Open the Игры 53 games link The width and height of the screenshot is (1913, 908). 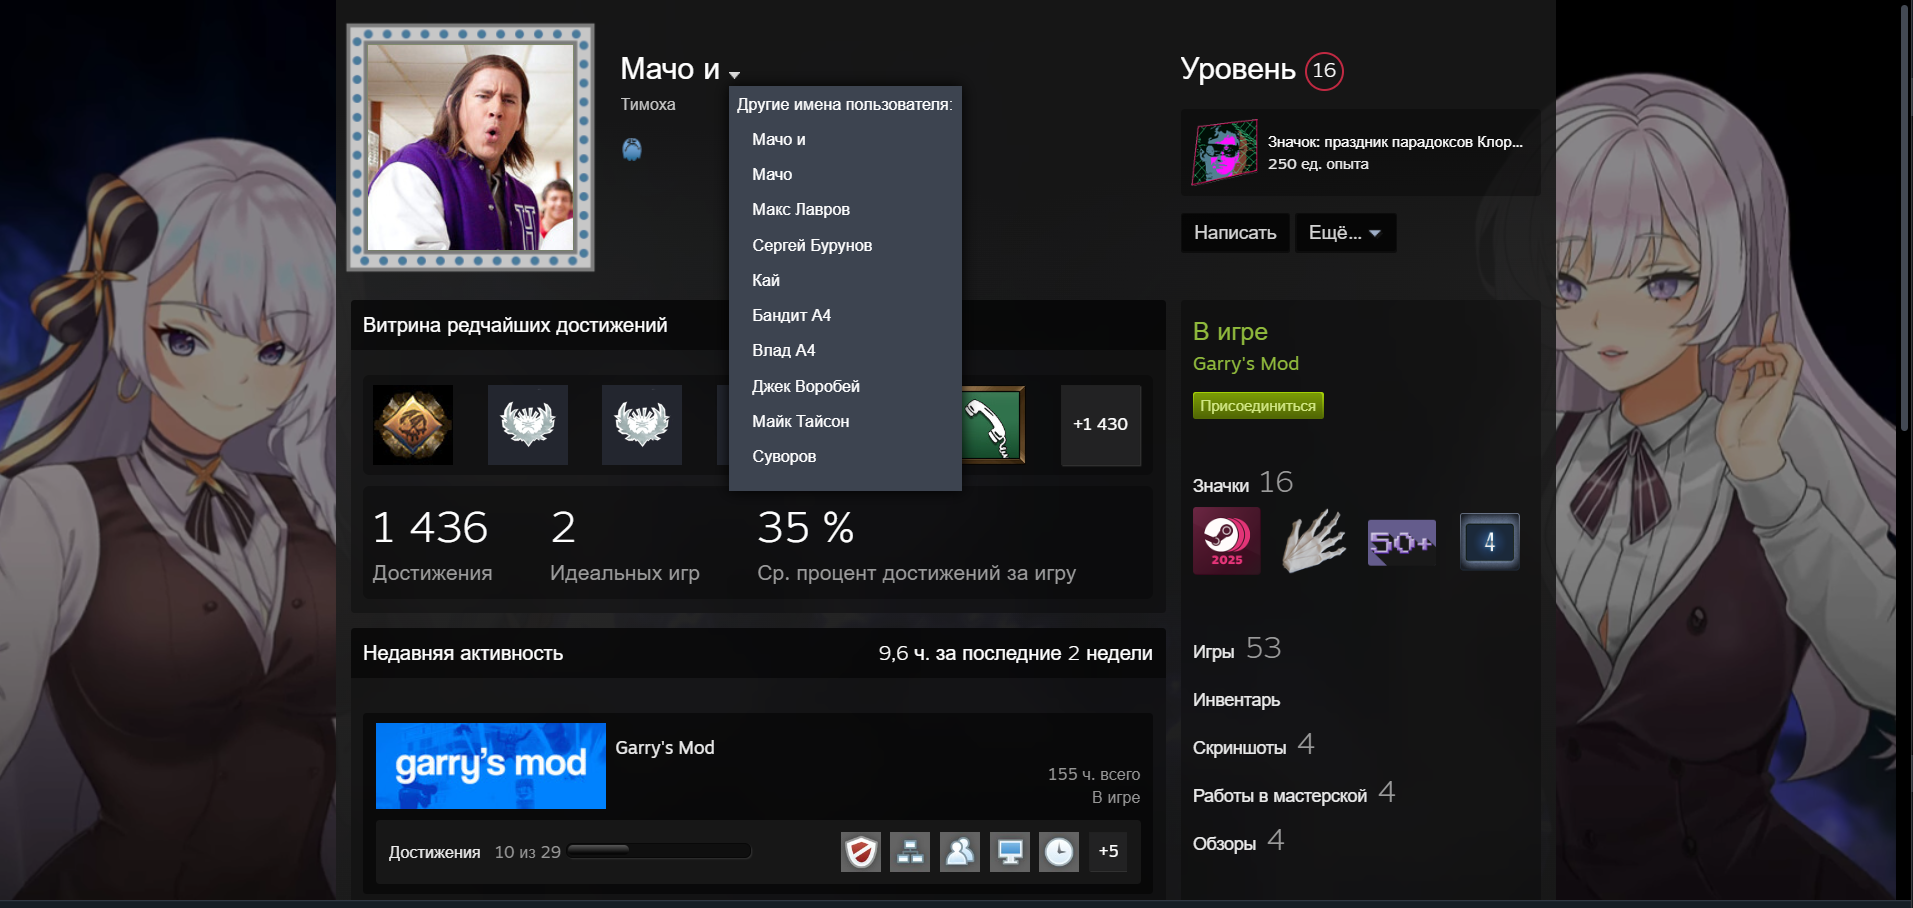[x=1236, y=649]
